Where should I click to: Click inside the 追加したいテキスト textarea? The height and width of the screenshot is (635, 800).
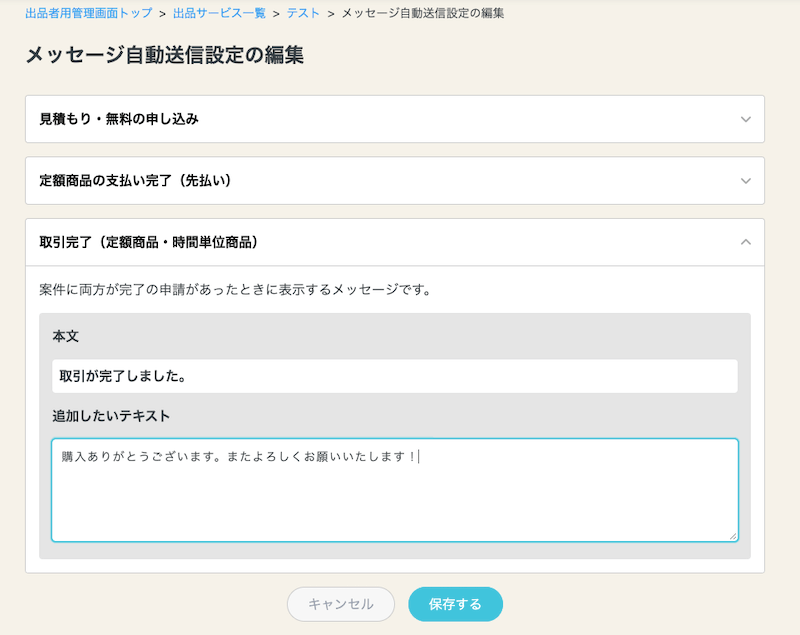point(394,490)
